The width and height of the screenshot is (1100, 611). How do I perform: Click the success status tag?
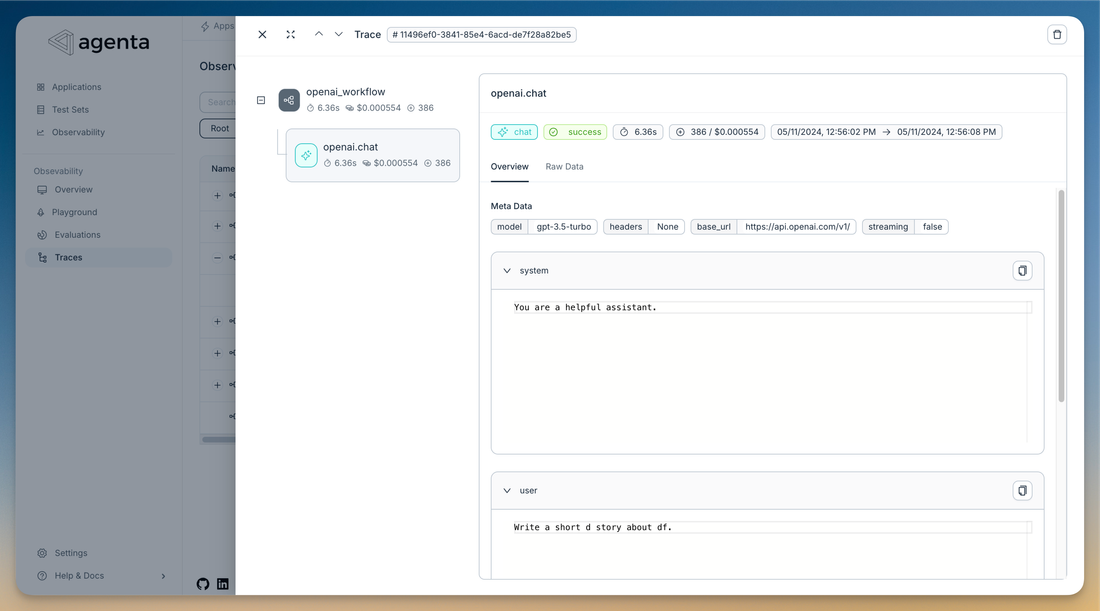(x=575, y=132)
